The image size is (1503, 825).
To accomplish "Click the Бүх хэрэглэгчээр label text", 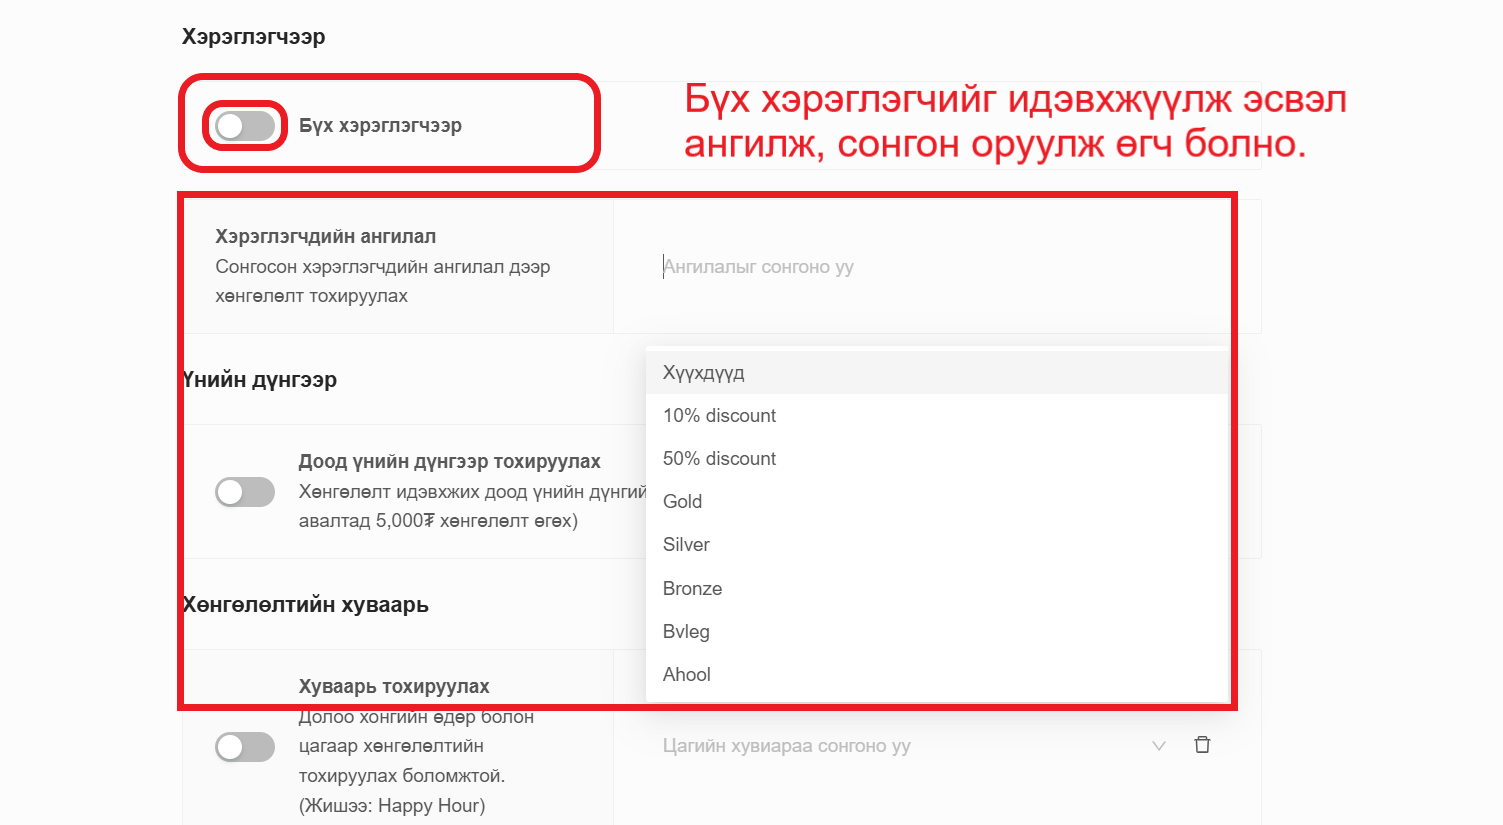I will coord(380,126).
